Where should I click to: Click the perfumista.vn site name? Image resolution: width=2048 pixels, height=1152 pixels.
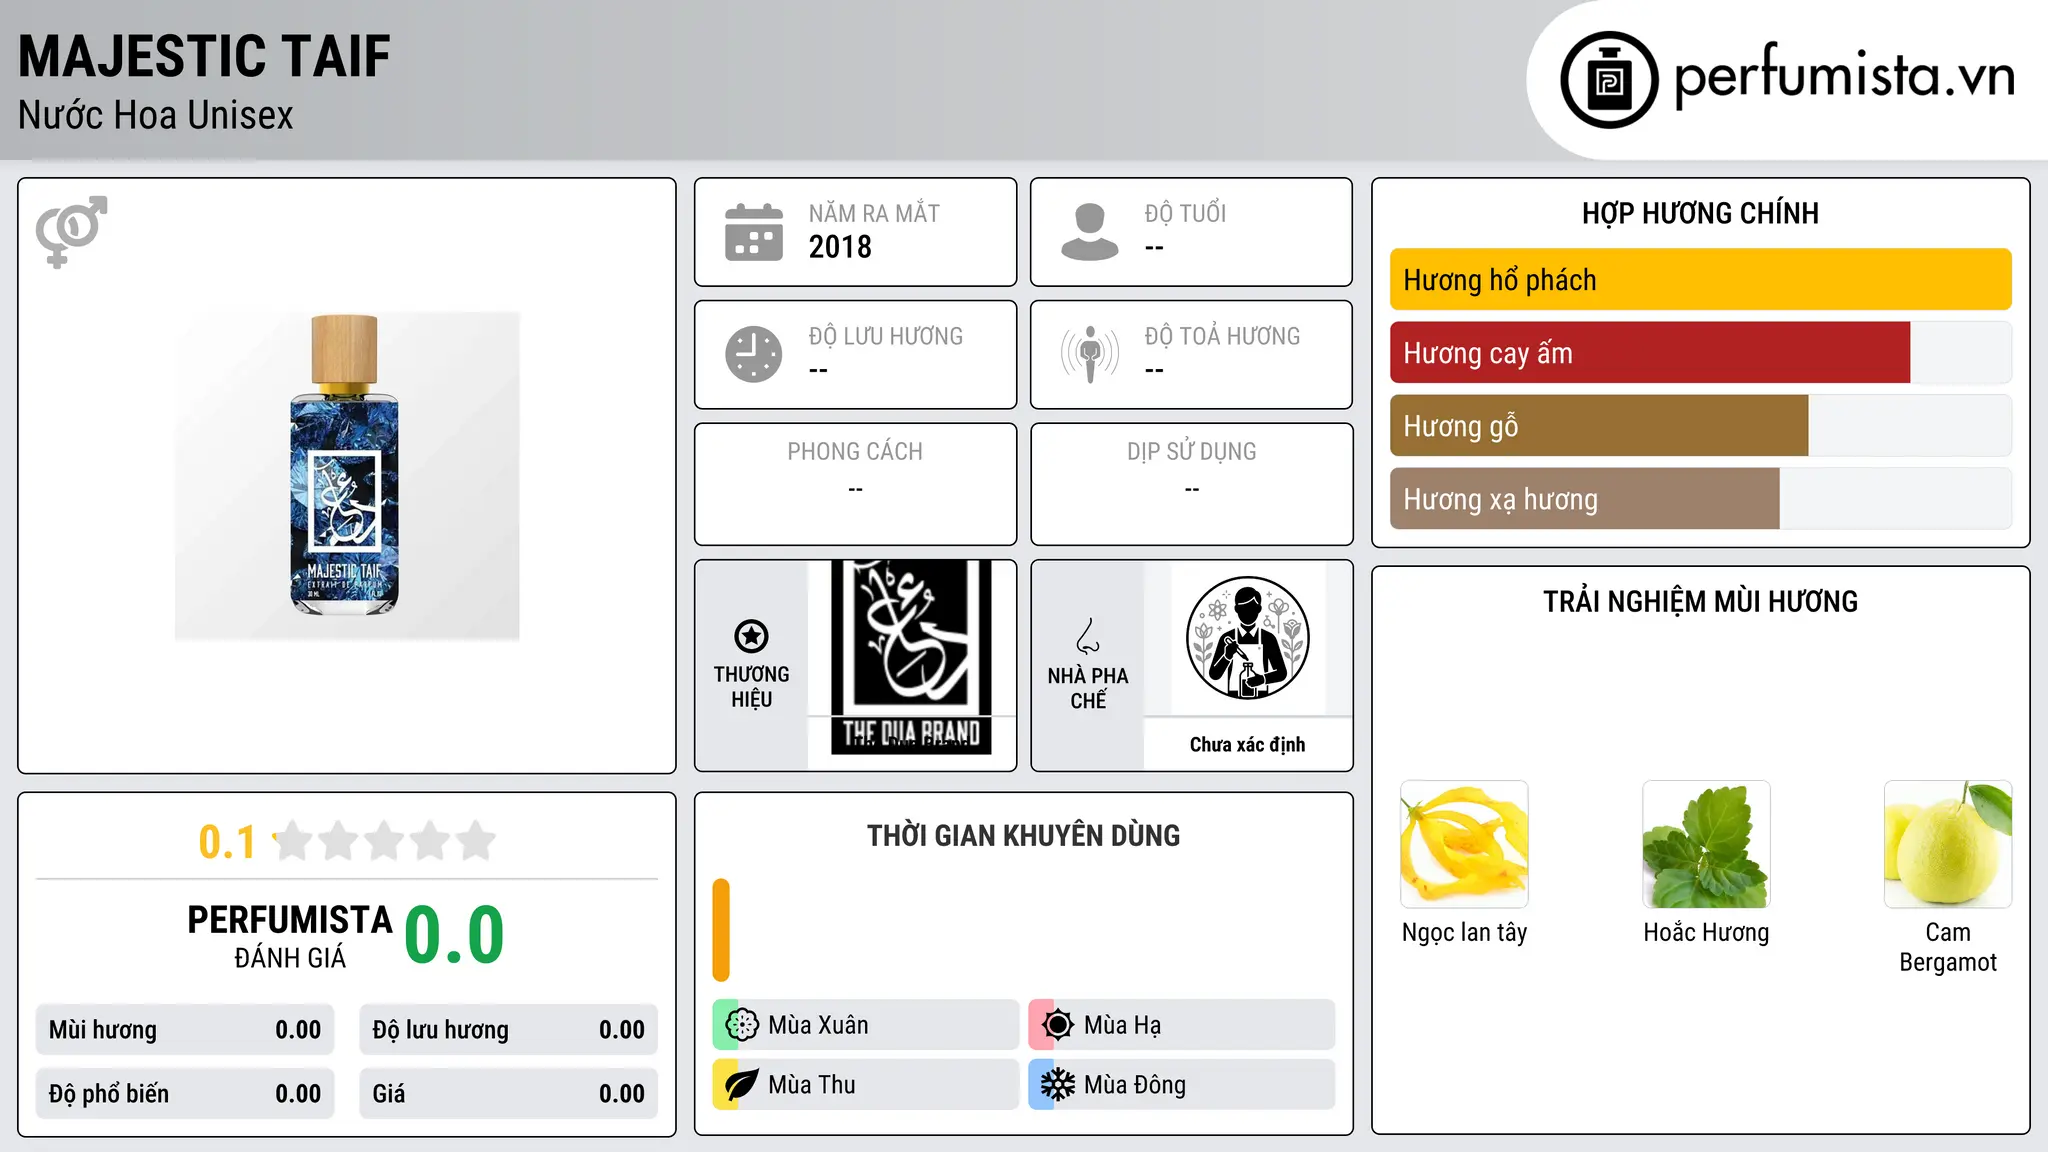[1845, 76]
